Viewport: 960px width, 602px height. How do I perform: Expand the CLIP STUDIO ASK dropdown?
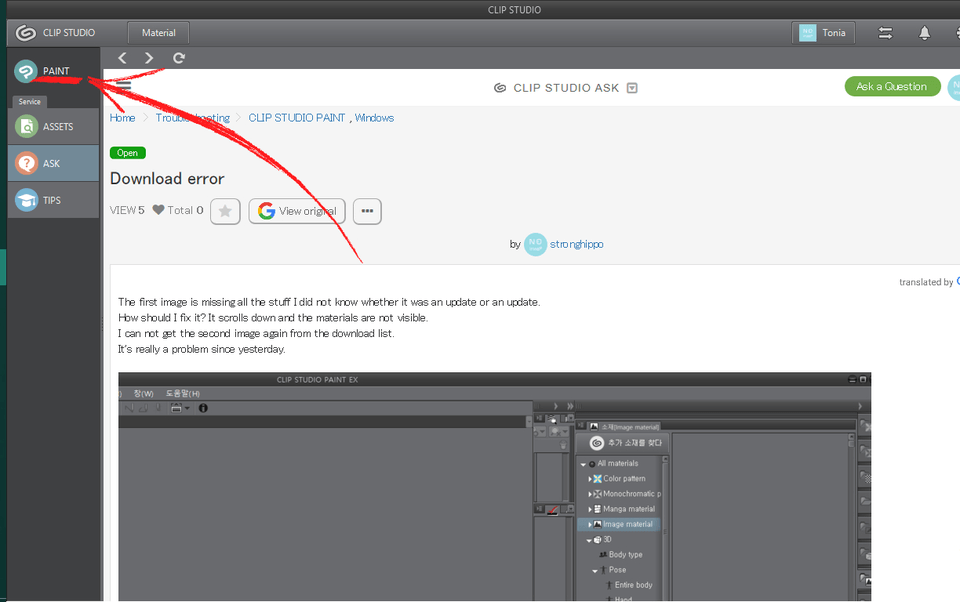[632, 88]
